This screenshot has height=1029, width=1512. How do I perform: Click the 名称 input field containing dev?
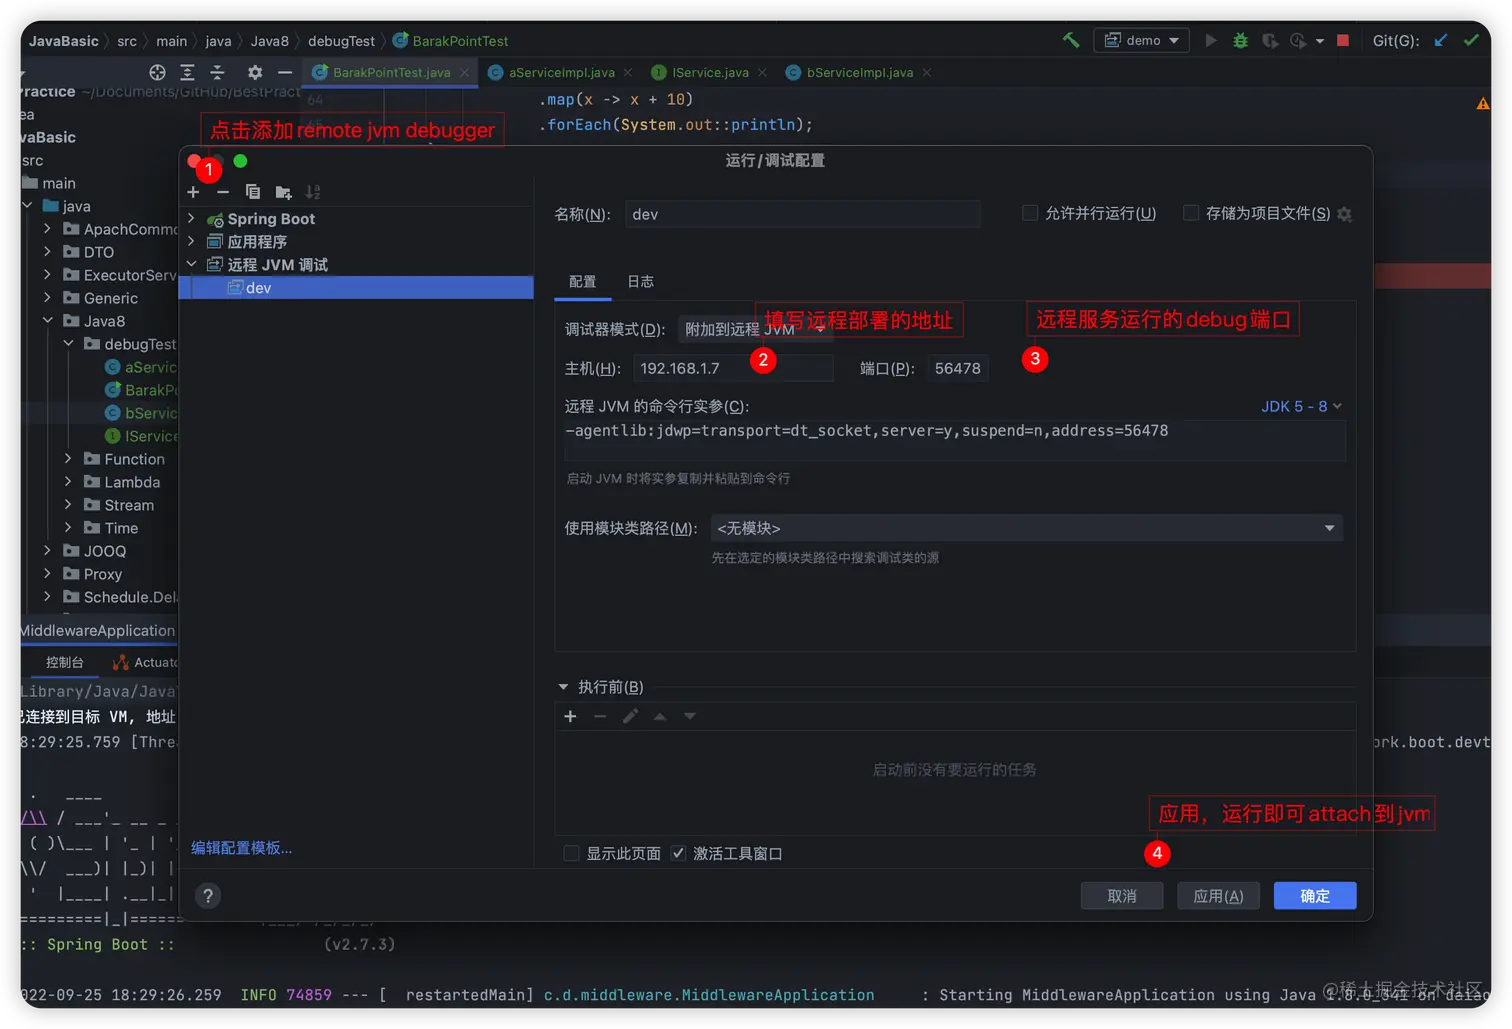pos(803,214)
